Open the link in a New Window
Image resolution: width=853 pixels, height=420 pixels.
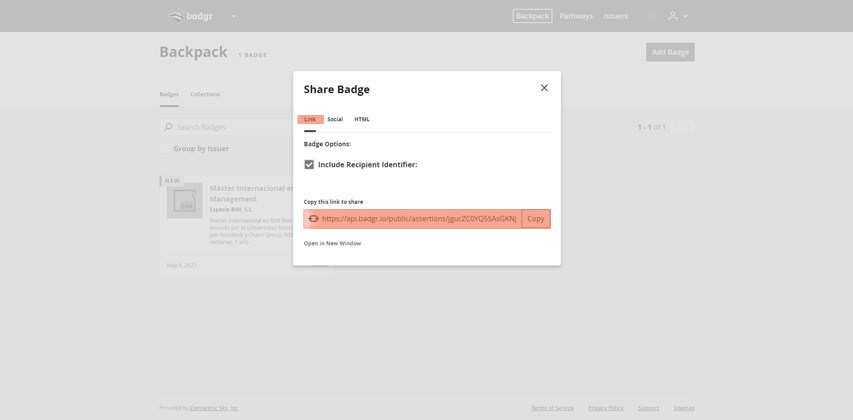[332, 243]
